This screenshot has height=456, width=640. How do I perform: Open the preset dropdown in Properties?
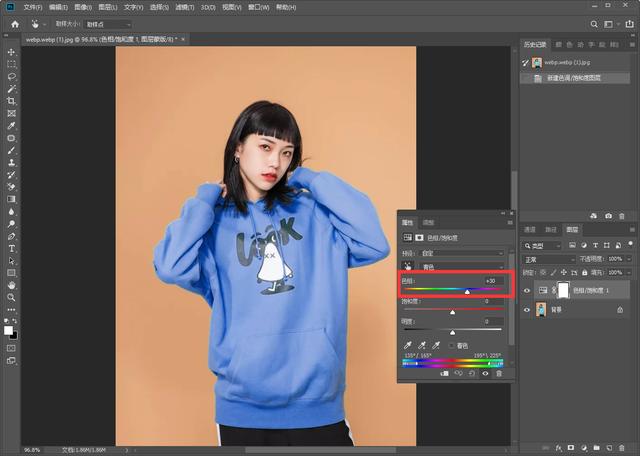click(x=462, y=253)
